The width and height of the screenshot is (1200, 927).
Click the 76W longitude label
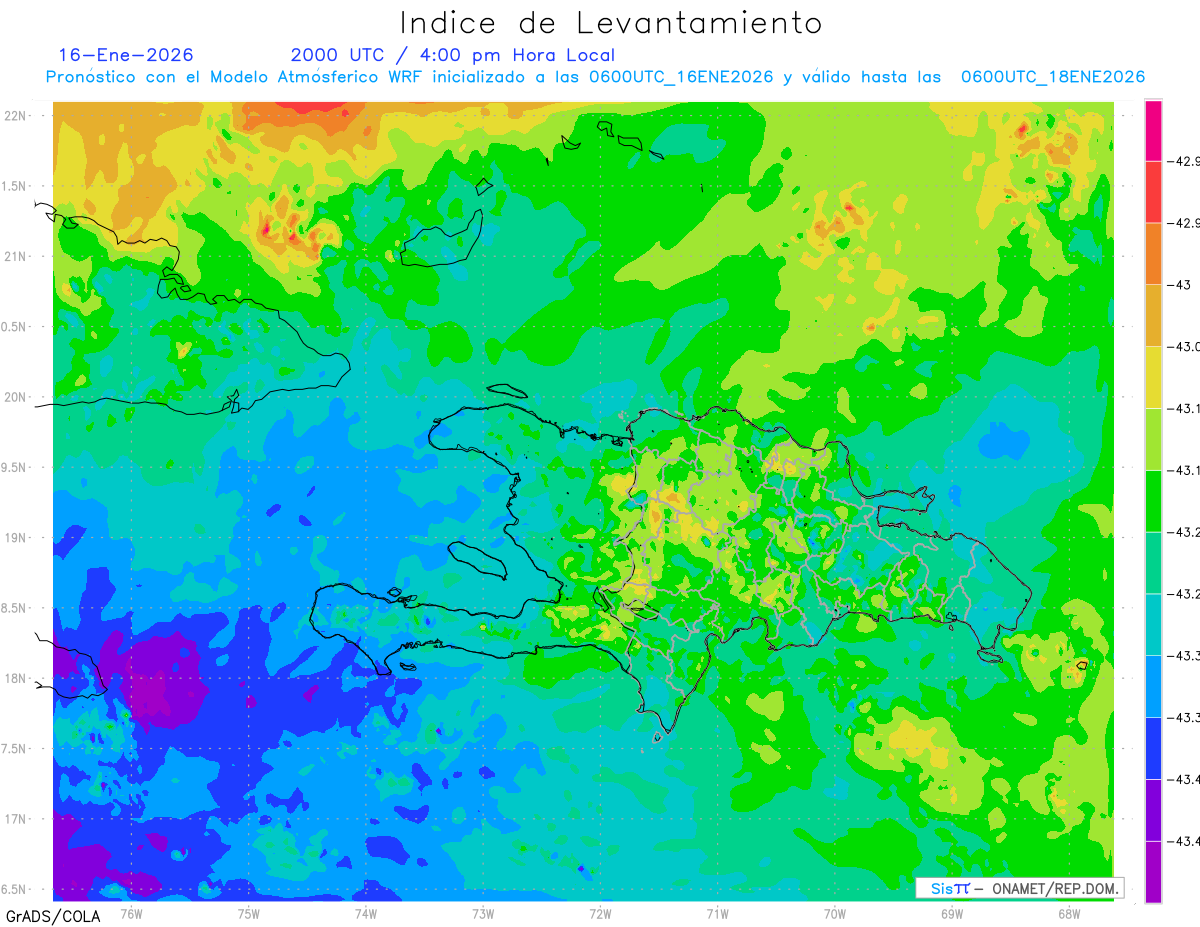(131, 913)
